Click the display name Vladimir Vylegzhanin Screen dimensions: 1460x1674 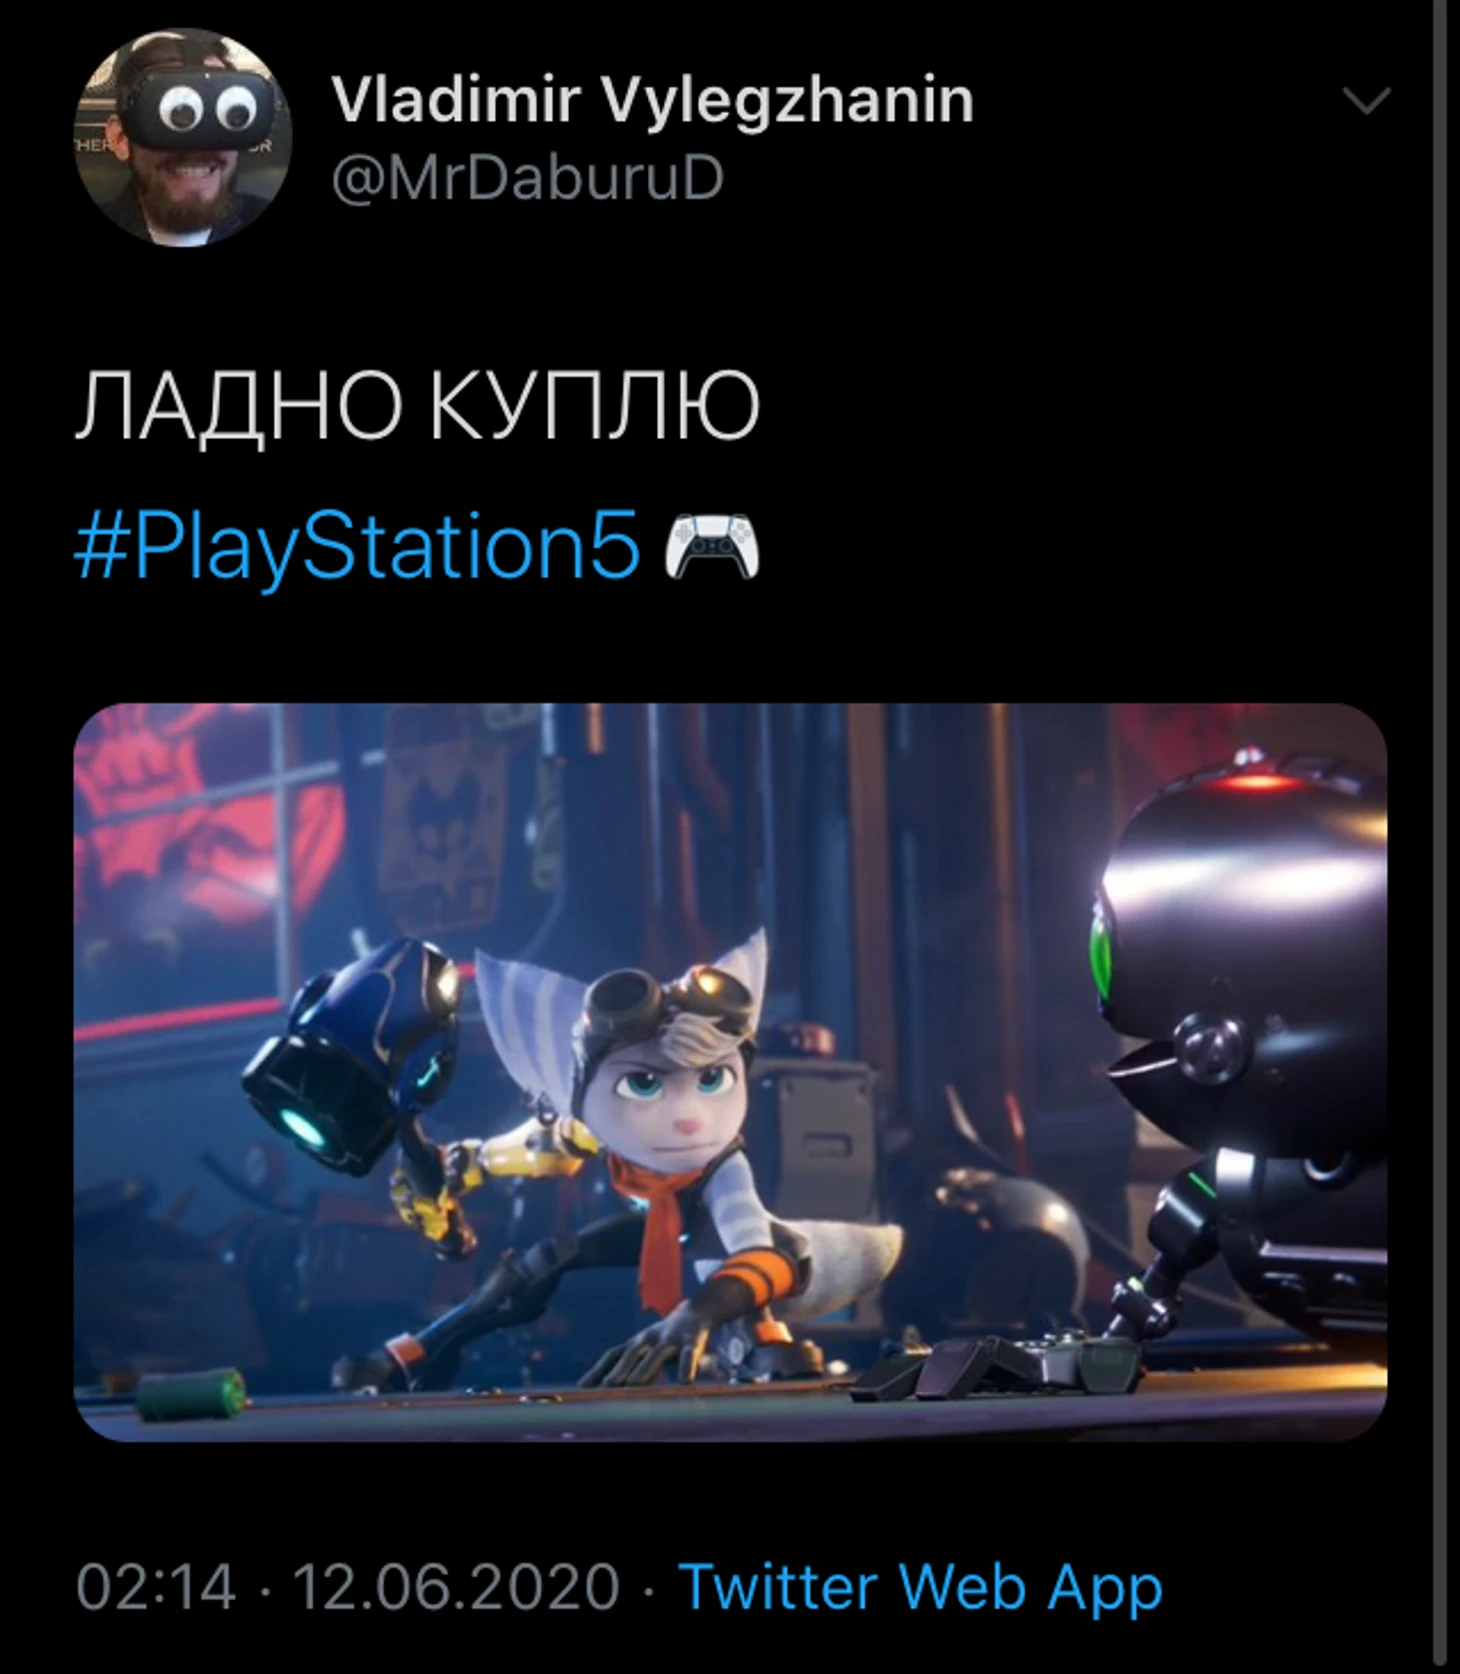652,100
